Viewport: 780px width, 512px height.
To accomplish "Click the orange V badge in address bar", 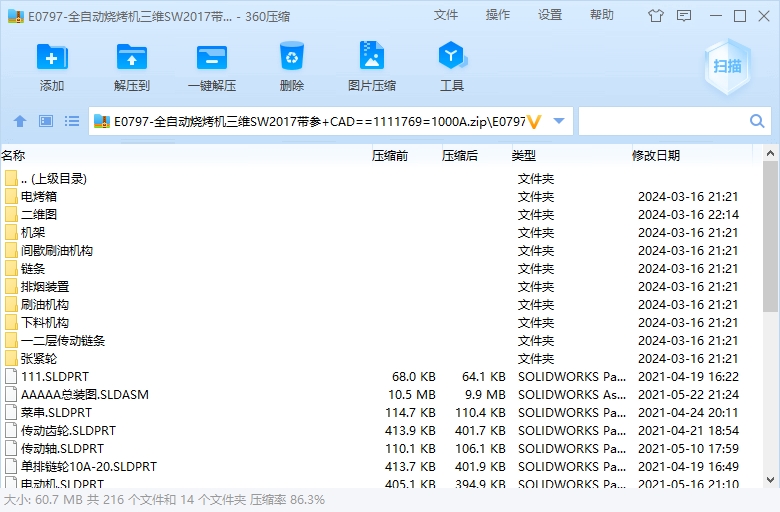I will [534, 121].
